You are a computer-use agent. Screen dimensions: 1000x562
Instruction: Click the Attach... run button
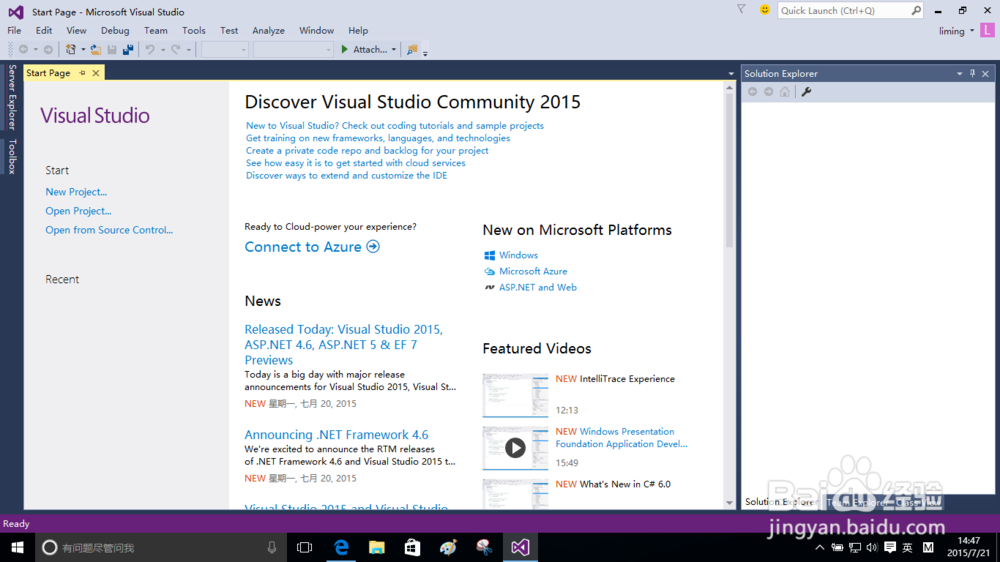pyautogui.click(x=364, y=50)
